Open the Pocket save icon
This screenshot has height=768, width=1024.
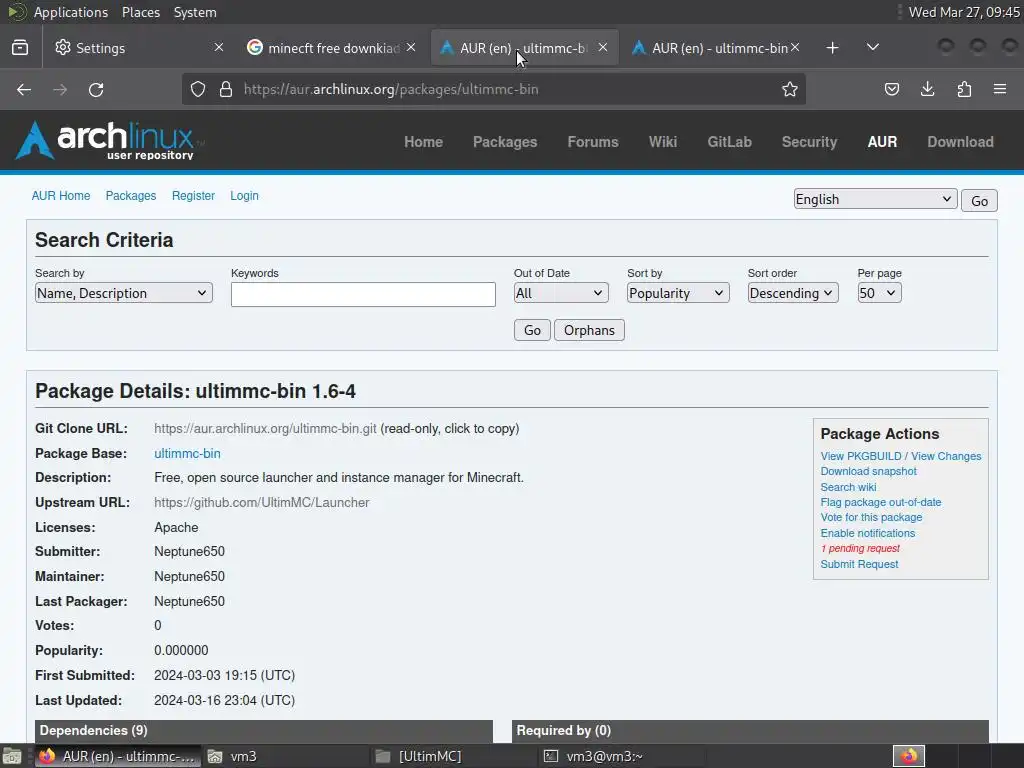click(x=891, y=89)
